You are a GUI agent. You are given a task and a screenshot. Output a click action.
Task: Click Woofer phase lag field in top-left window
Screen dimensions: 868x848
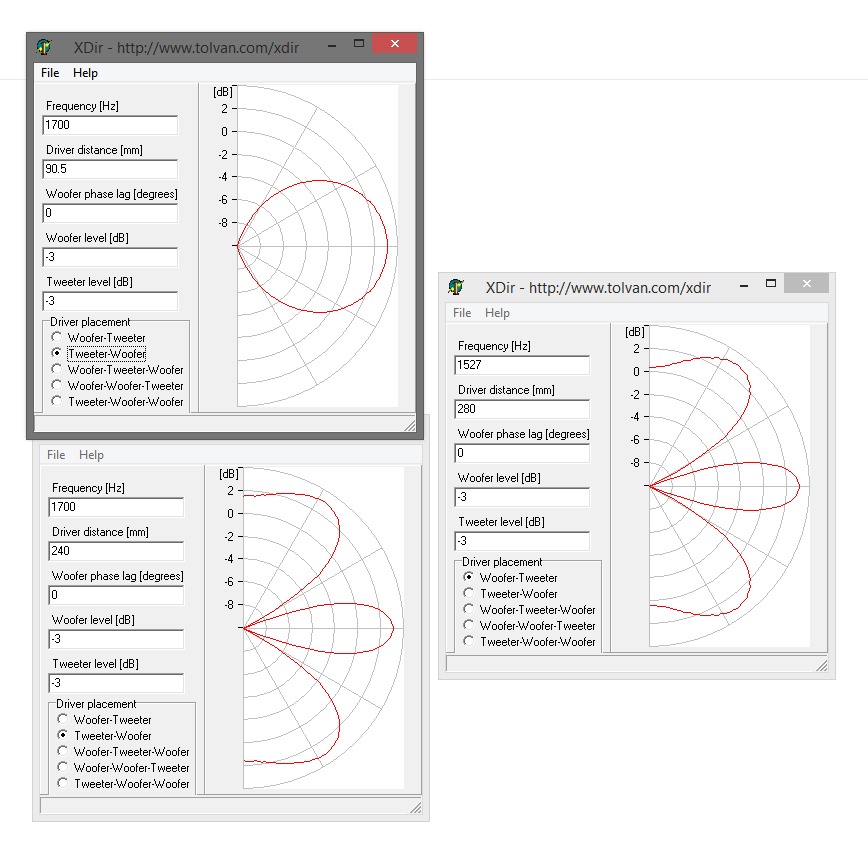click(110, 213)
